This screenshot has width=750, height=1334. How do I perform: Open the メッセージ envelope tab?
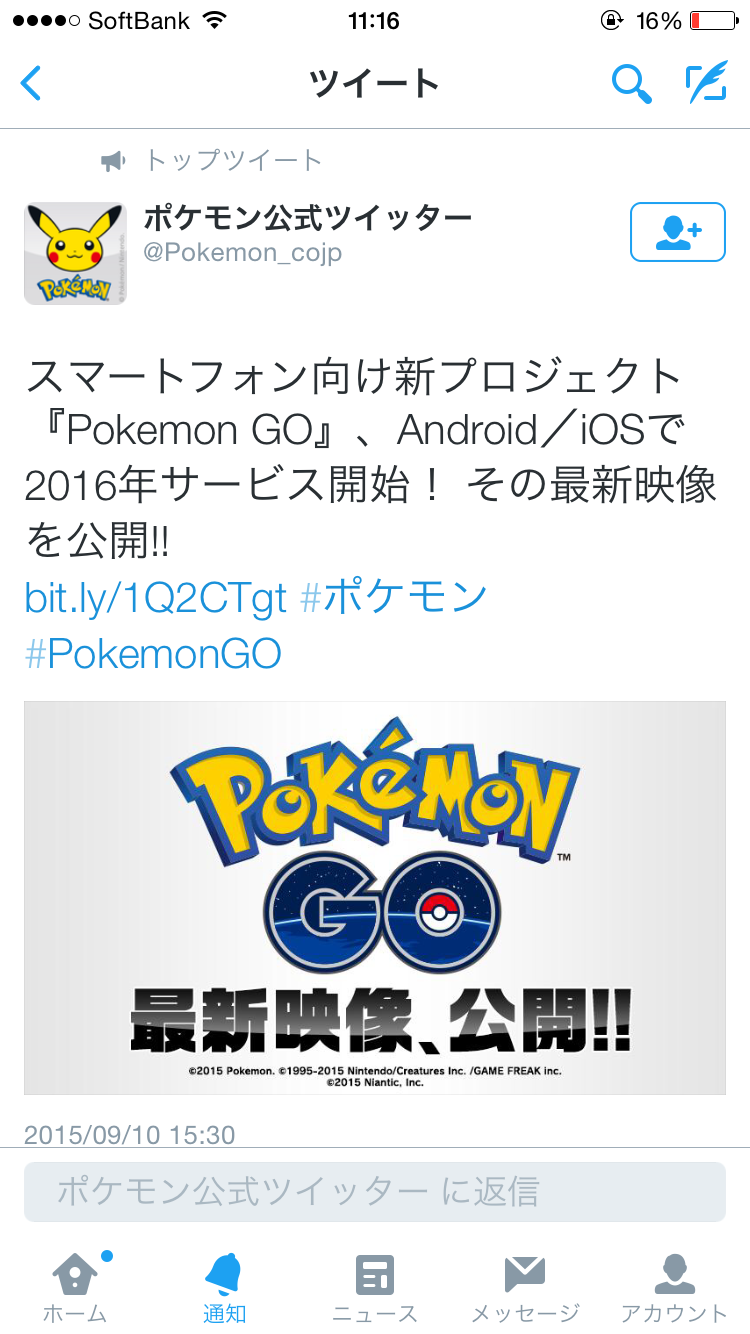point(525,1286)
